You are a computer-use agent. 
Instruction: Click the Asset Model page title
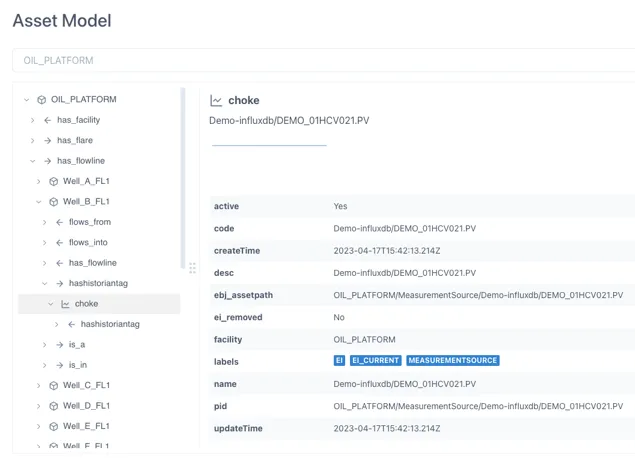coord(62,21)
